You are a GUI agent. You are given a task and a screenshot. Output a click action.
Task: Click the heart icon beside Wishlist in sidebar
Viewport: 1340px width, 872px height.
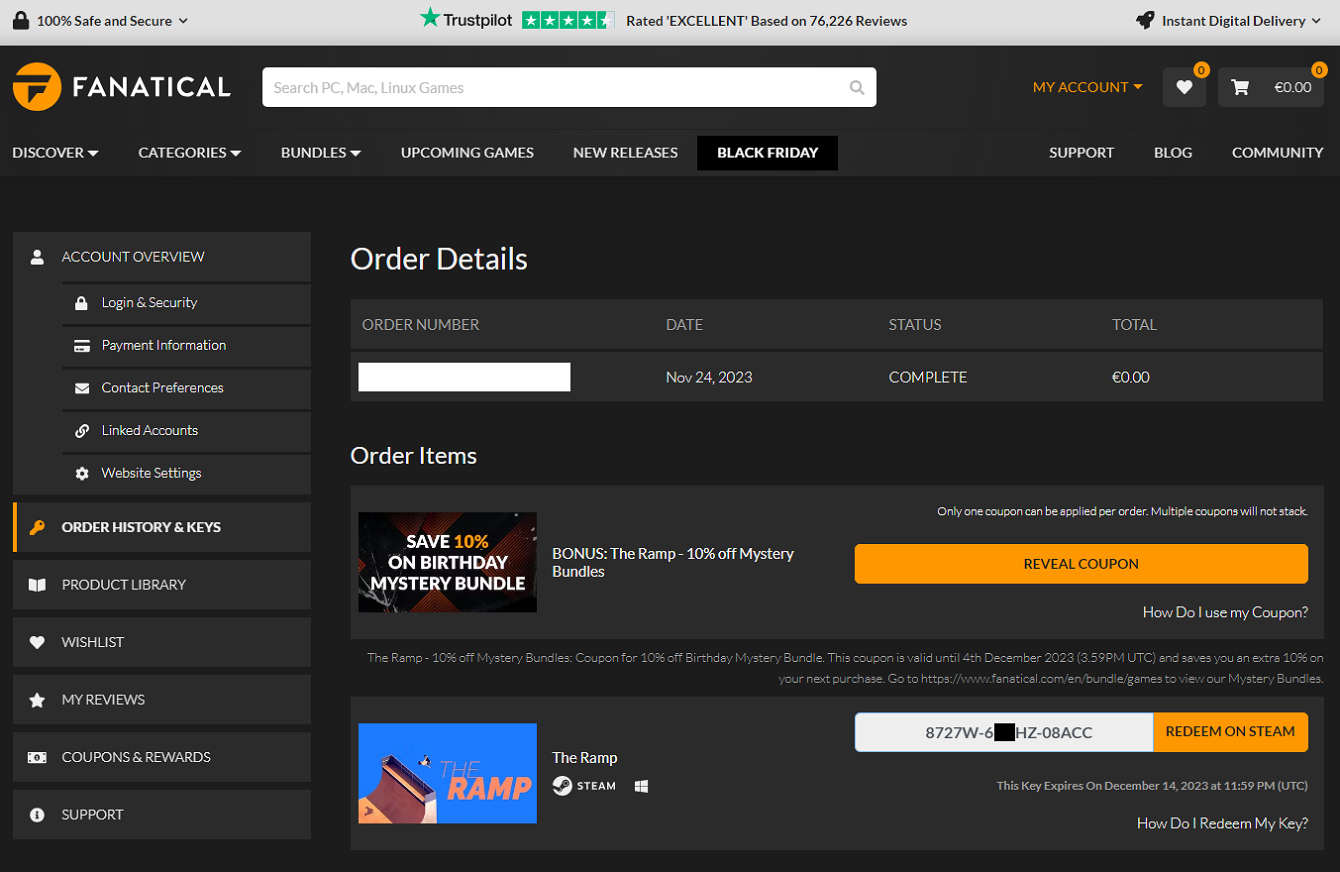pos(37,642)
